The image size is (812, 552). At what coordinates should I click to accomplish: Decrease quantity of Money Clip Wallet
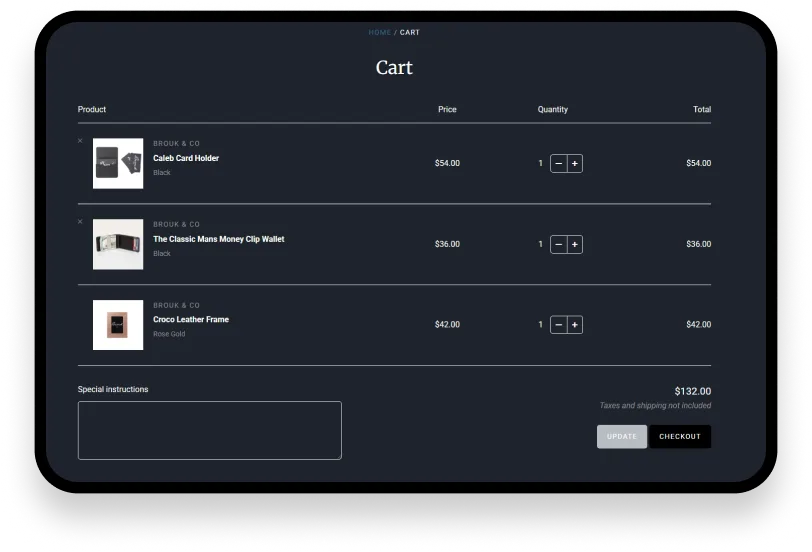point(558,244)
